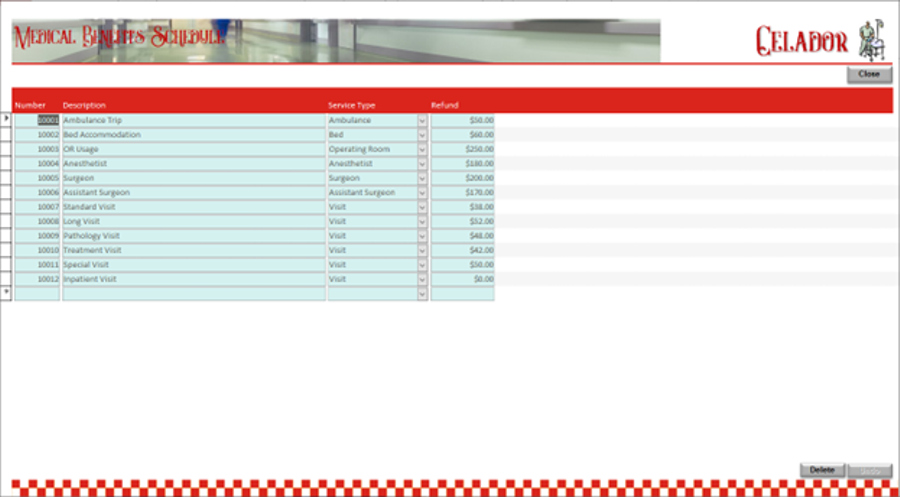
Task: Click the Long Visit description field
Action: [x=193, y=222]
